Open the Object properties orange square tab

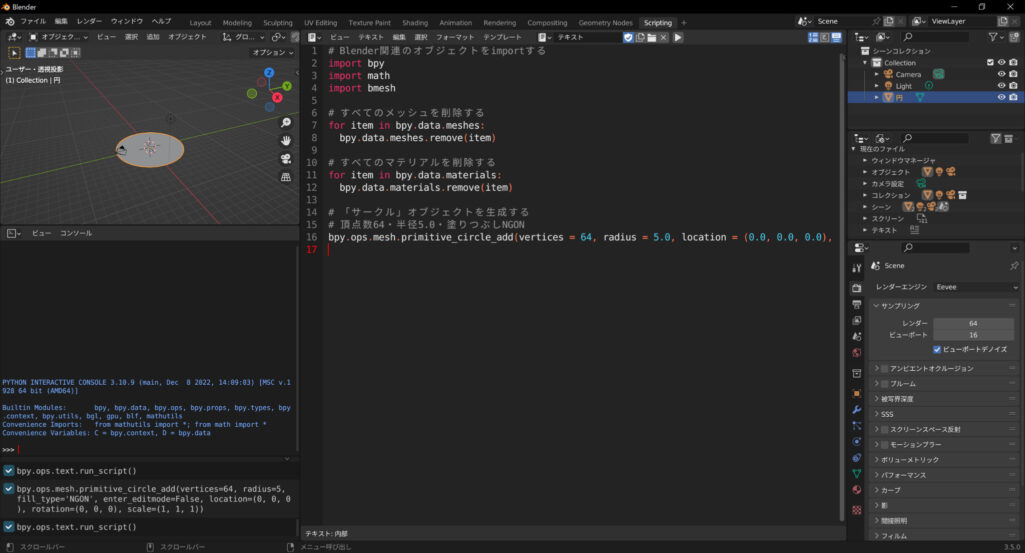[x=856, y=394]
